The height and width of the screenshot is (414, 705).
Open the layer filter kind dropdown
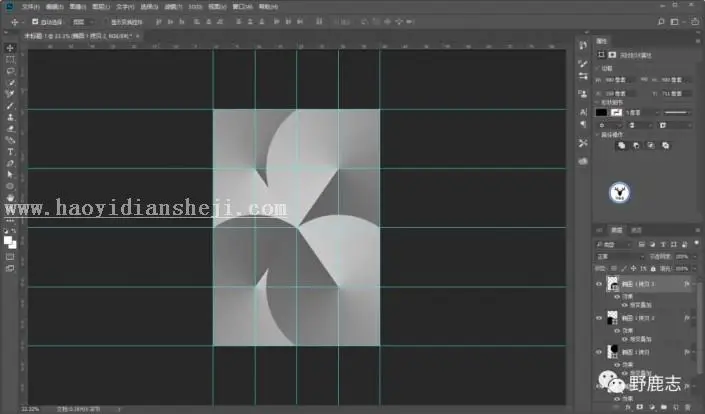(x=613, y=245)
